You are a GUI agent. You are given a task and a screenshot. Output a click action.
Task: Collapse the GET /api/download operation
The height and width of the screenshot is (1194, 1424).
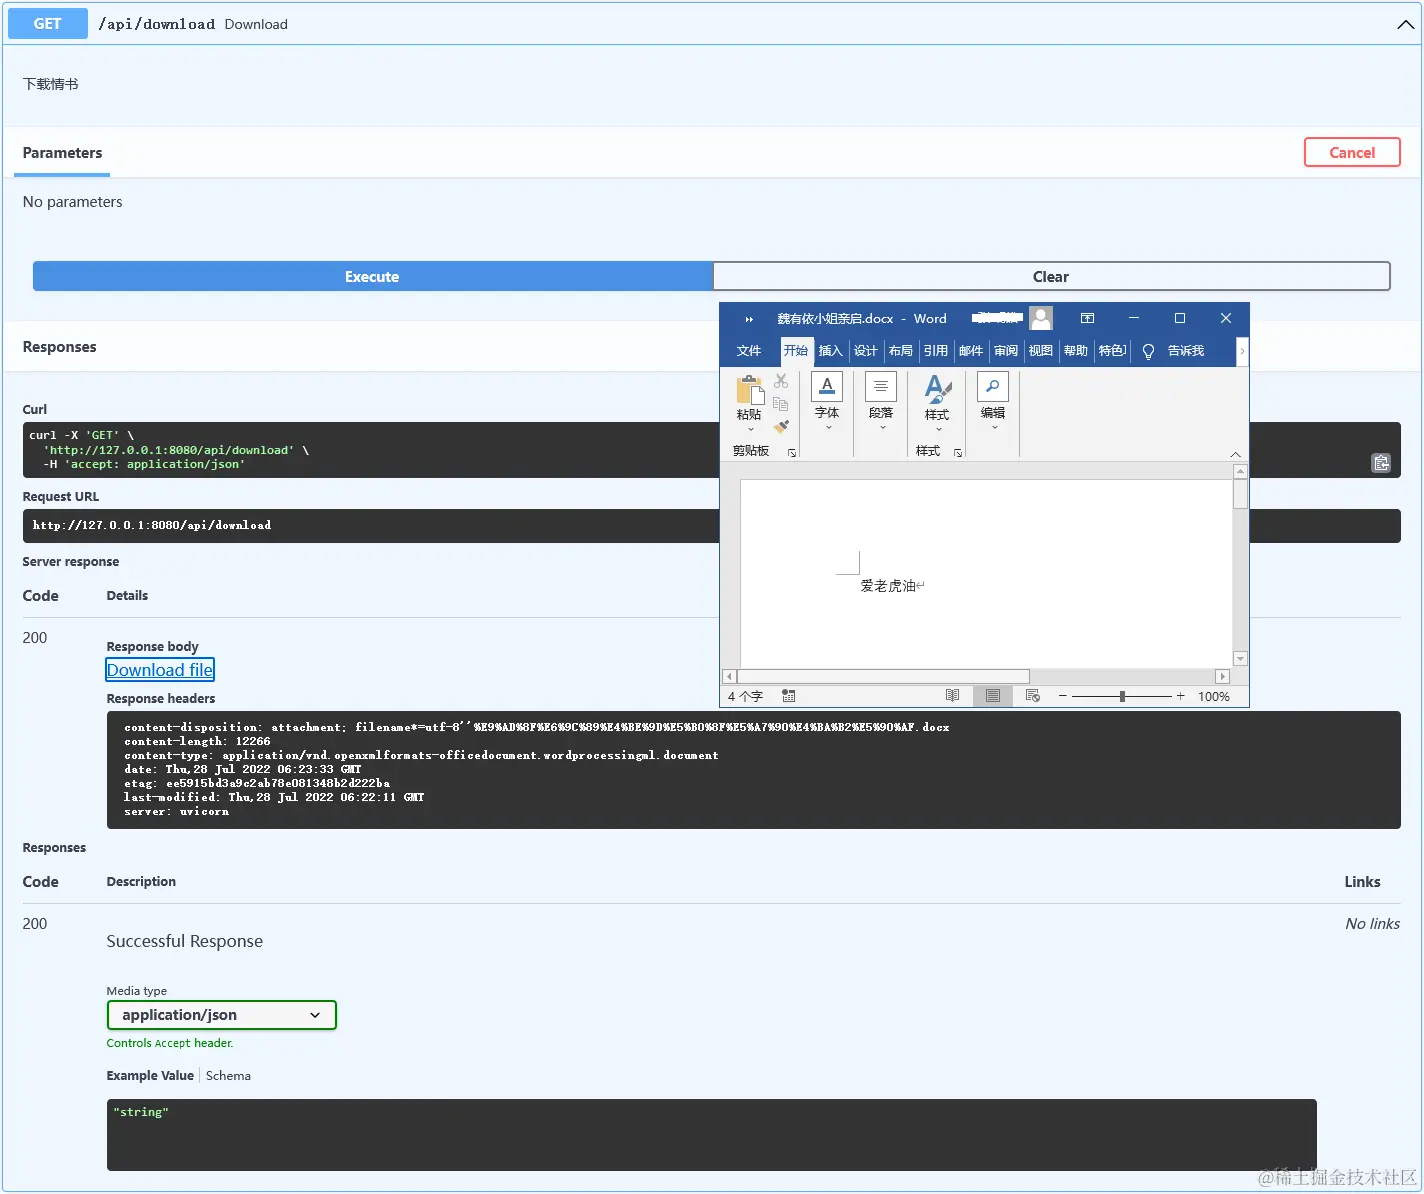[1405, 25]
